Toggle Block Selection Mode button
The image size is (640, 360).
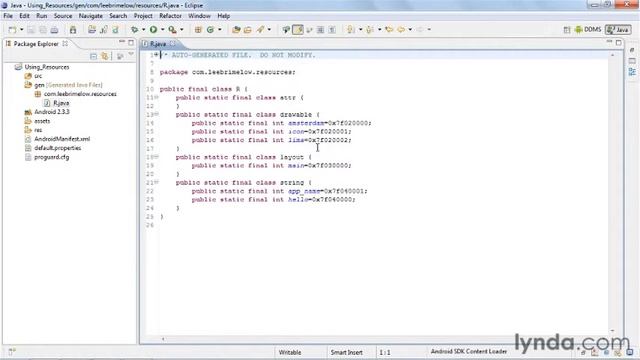pos(321,30)
